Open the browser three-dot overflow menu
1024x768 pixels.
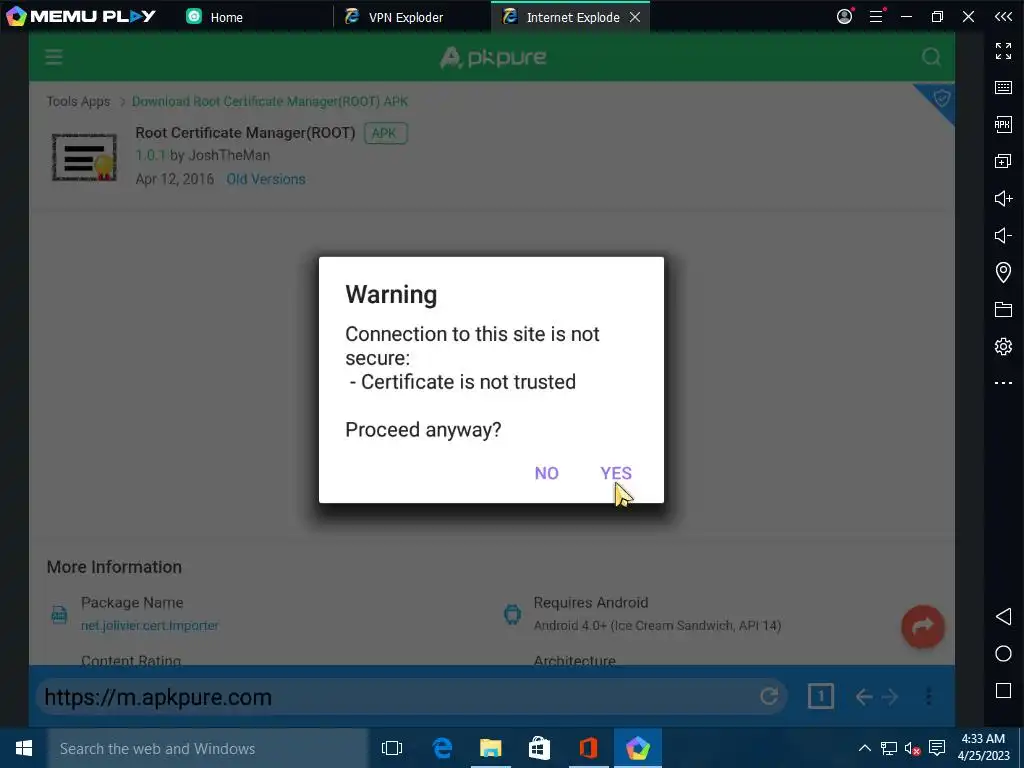[x=929, y=697]
